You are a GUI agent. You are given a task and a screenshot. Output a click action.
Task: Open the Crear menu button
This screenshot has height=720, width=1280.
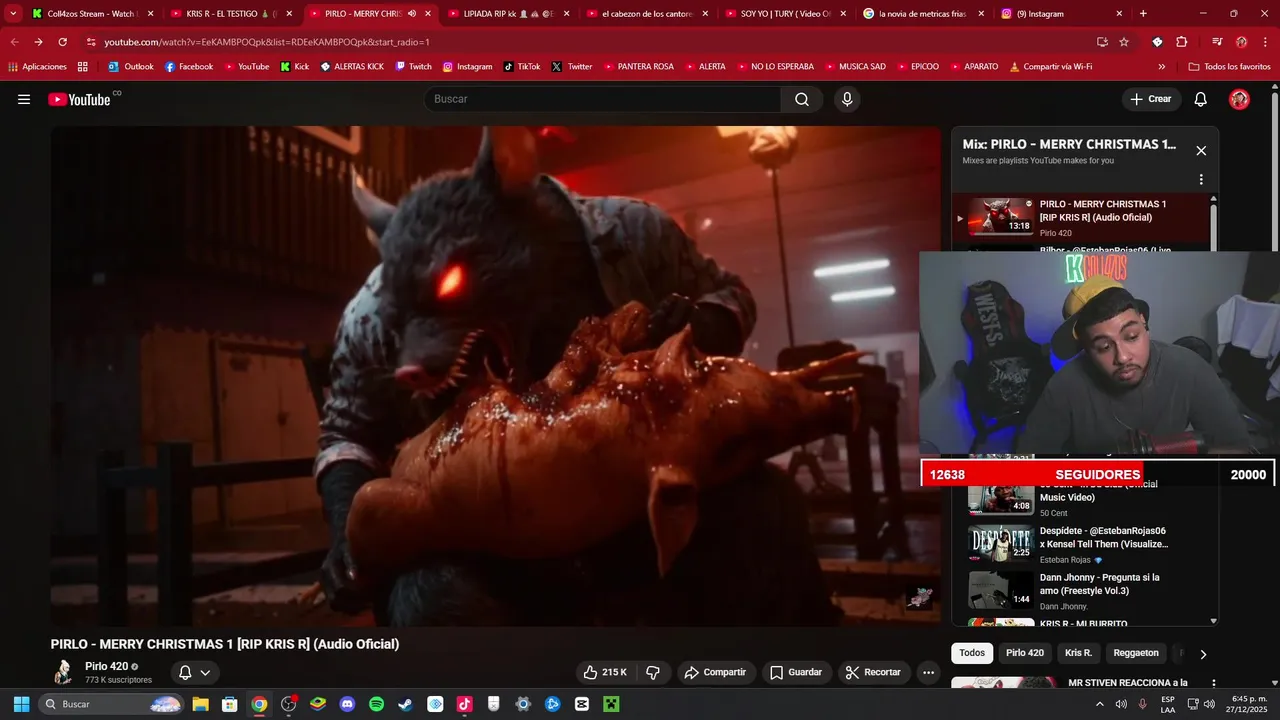pos(1151,99)
